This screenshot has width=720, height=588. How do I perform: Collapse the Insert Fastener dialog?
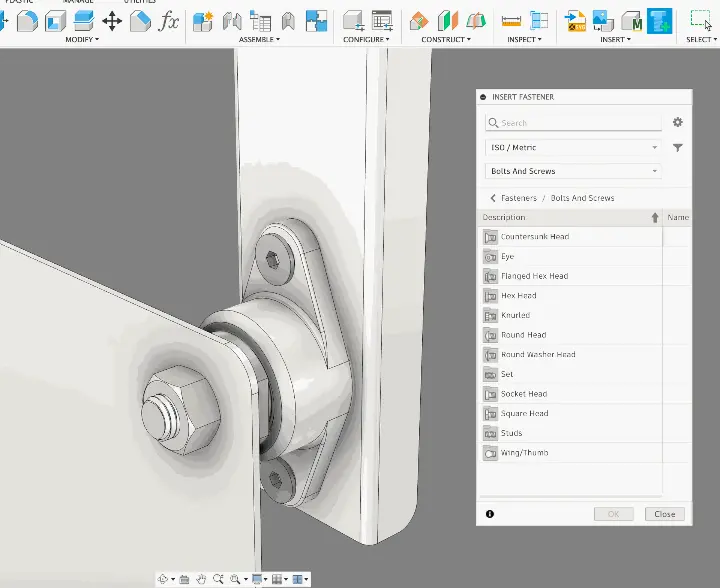pyautogui.click(x=484, y=97)
